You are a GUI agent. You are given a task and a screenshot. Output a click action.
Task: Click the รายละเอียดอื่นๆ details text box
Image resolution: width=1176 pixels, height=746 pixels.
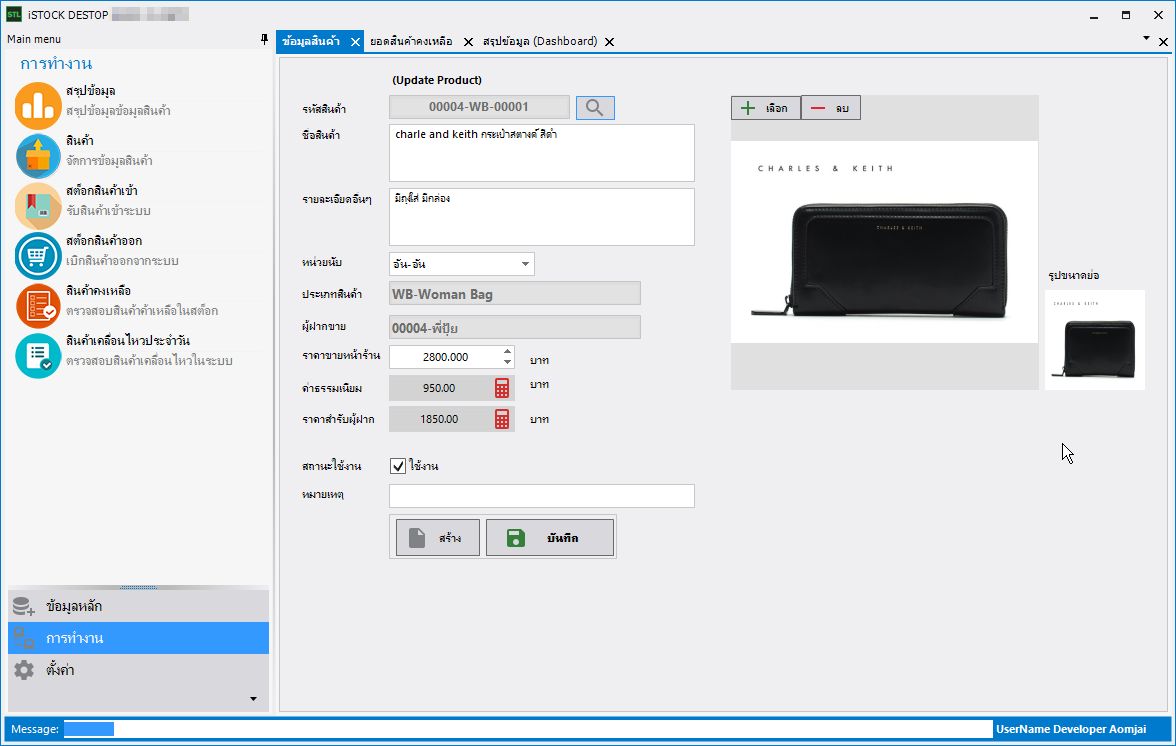point(542,217)
